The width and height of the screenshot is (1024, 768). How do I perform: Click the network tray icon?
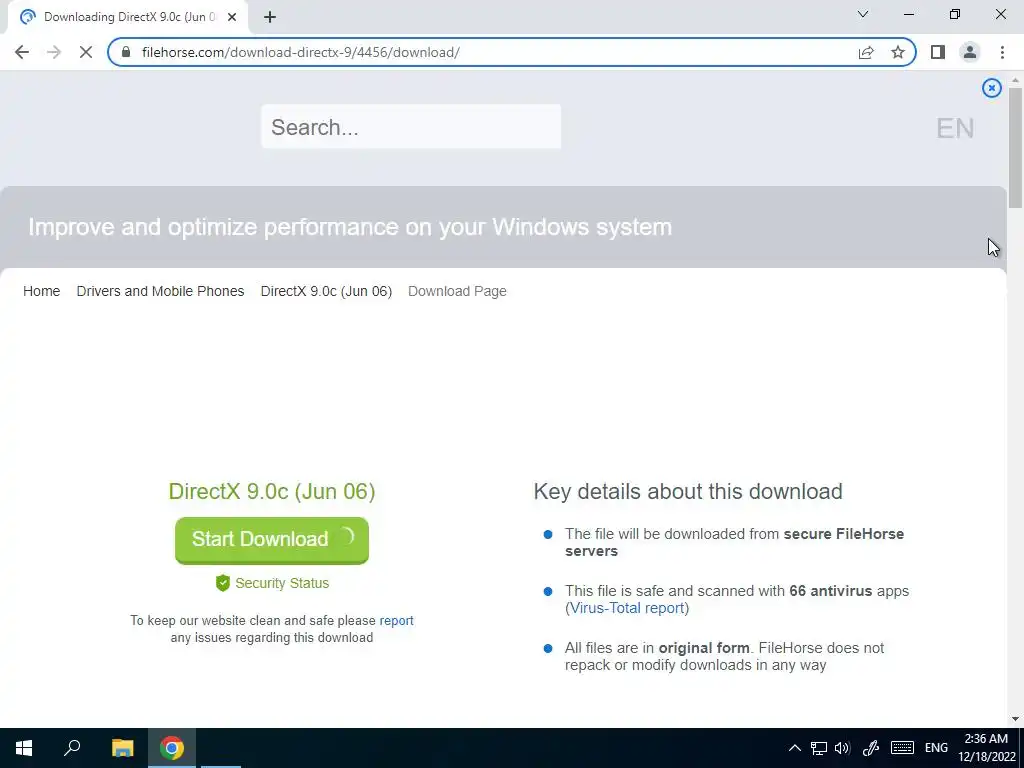pos(818,748)
